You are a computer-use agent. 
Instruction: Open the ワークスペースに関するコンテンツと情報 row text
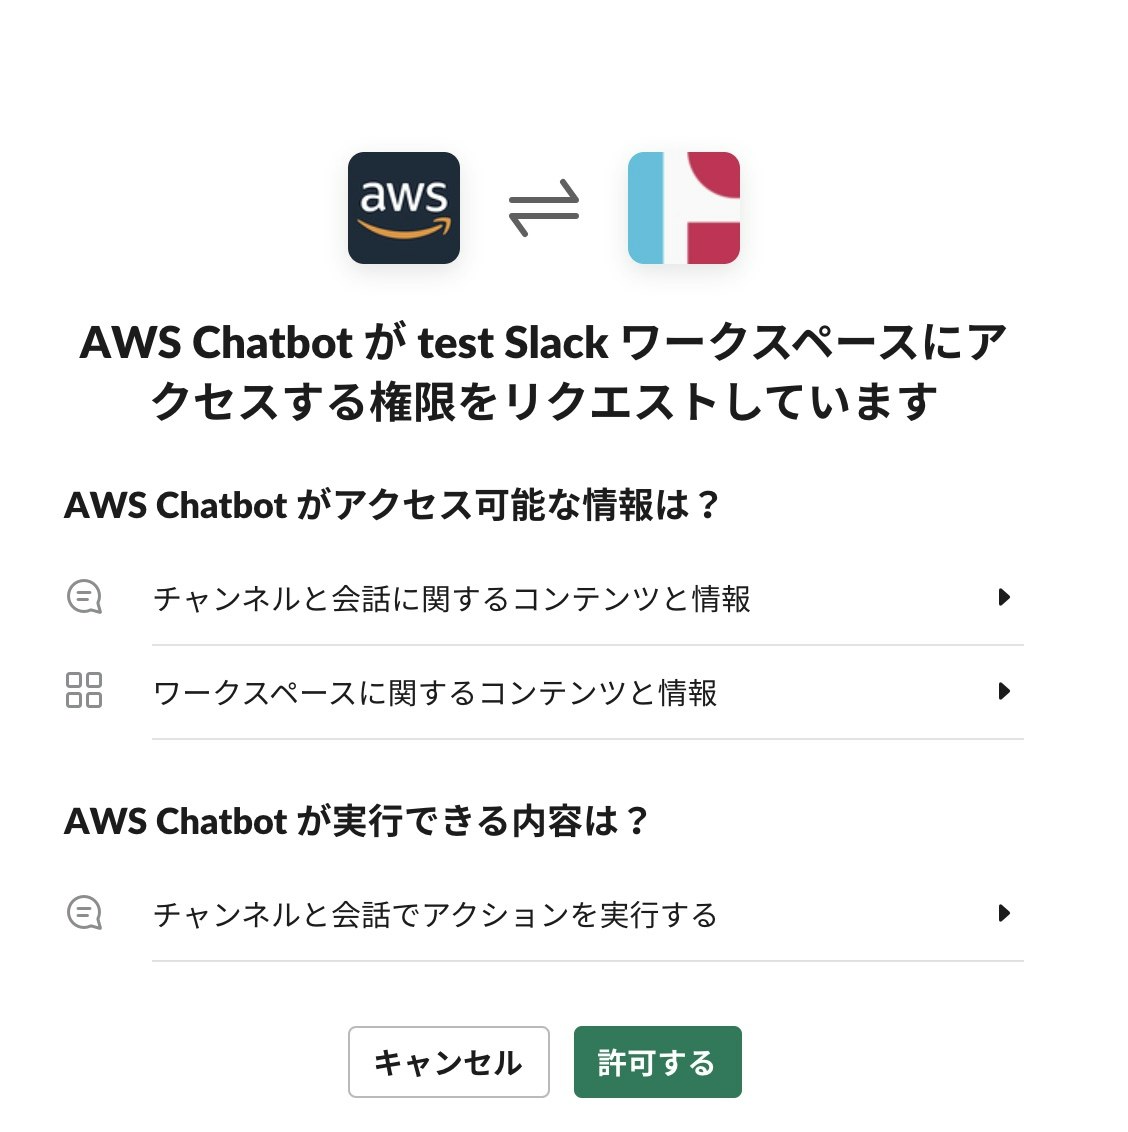[435, 692]
